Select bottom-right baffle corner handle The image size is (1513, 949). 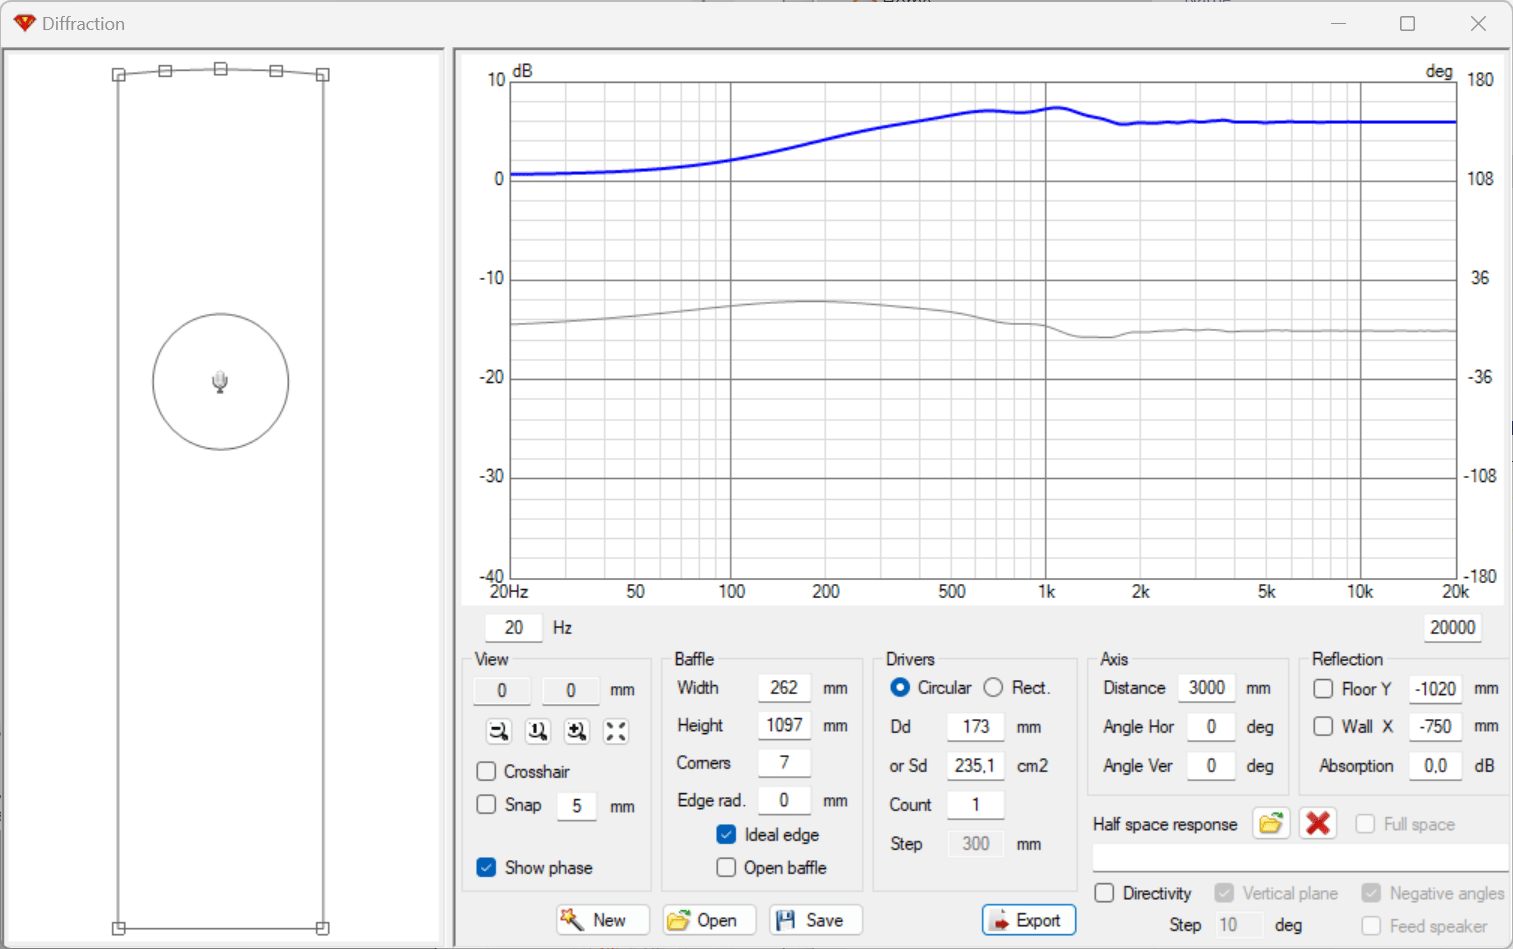tap(322, 928)
